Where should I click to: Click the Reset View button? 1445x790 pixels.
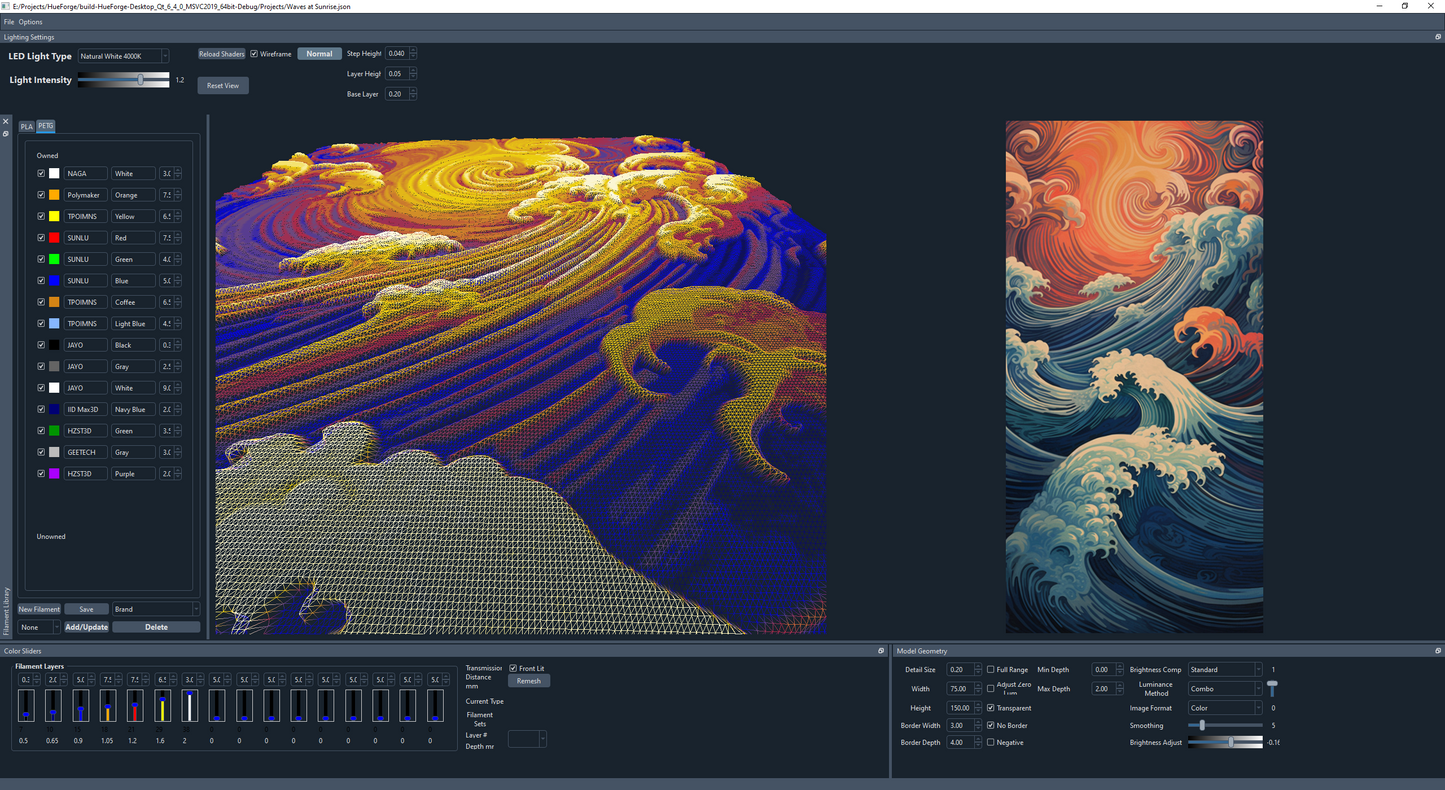coord(222,85)
